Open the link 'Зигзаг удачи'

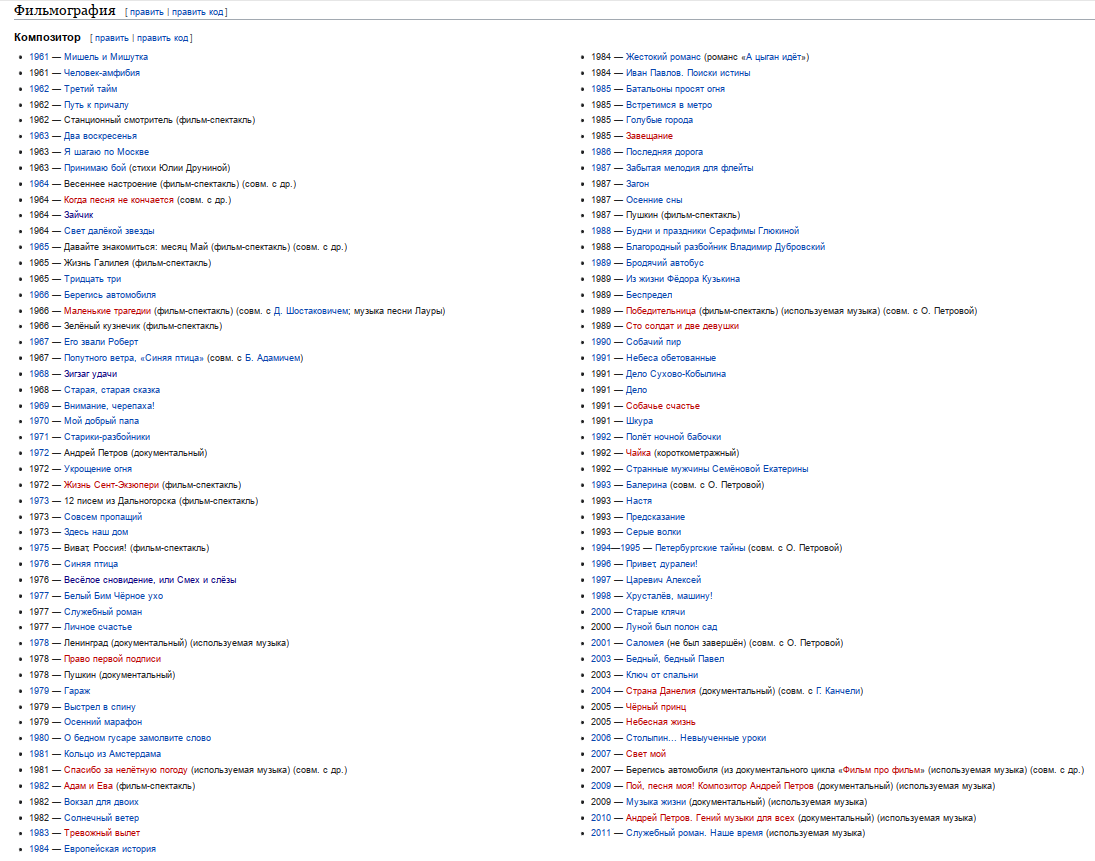(x=91, y=374)
